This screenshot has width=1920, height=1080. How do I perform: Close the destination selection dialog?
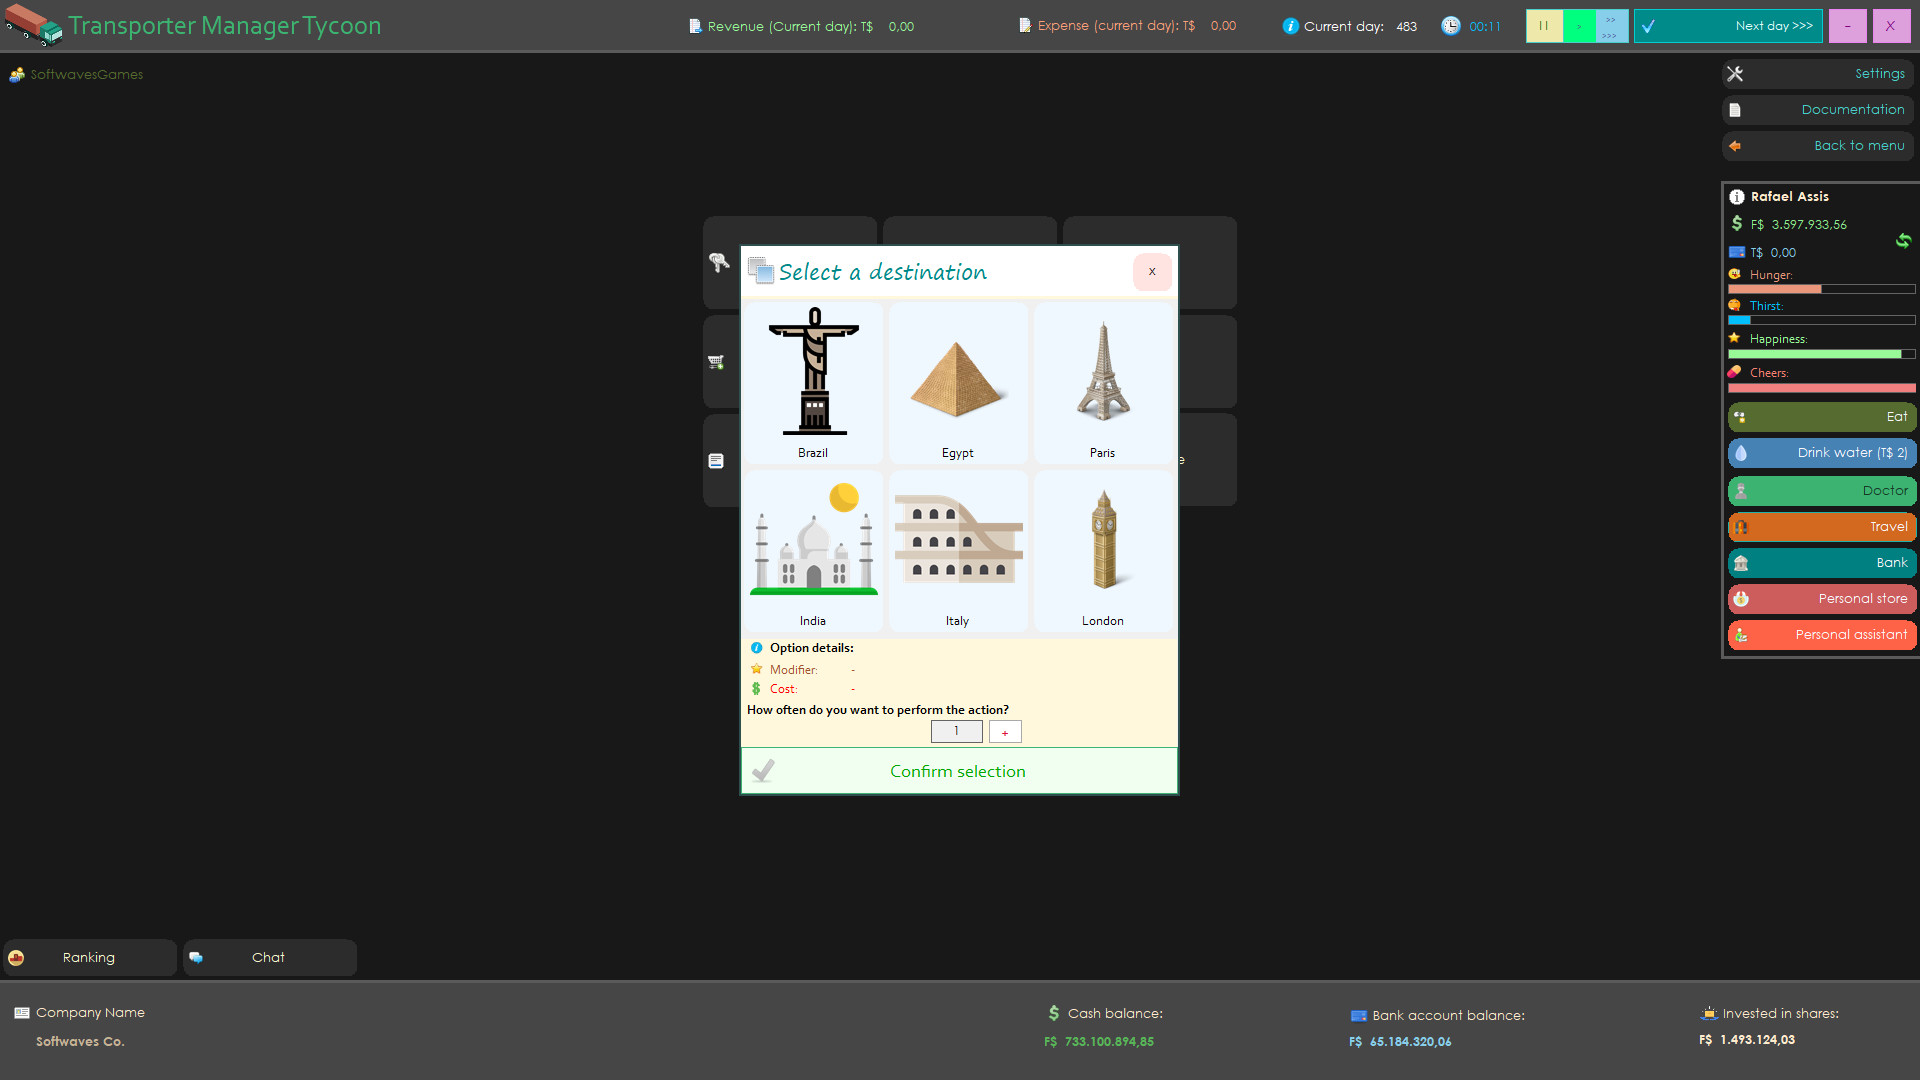1152,272
